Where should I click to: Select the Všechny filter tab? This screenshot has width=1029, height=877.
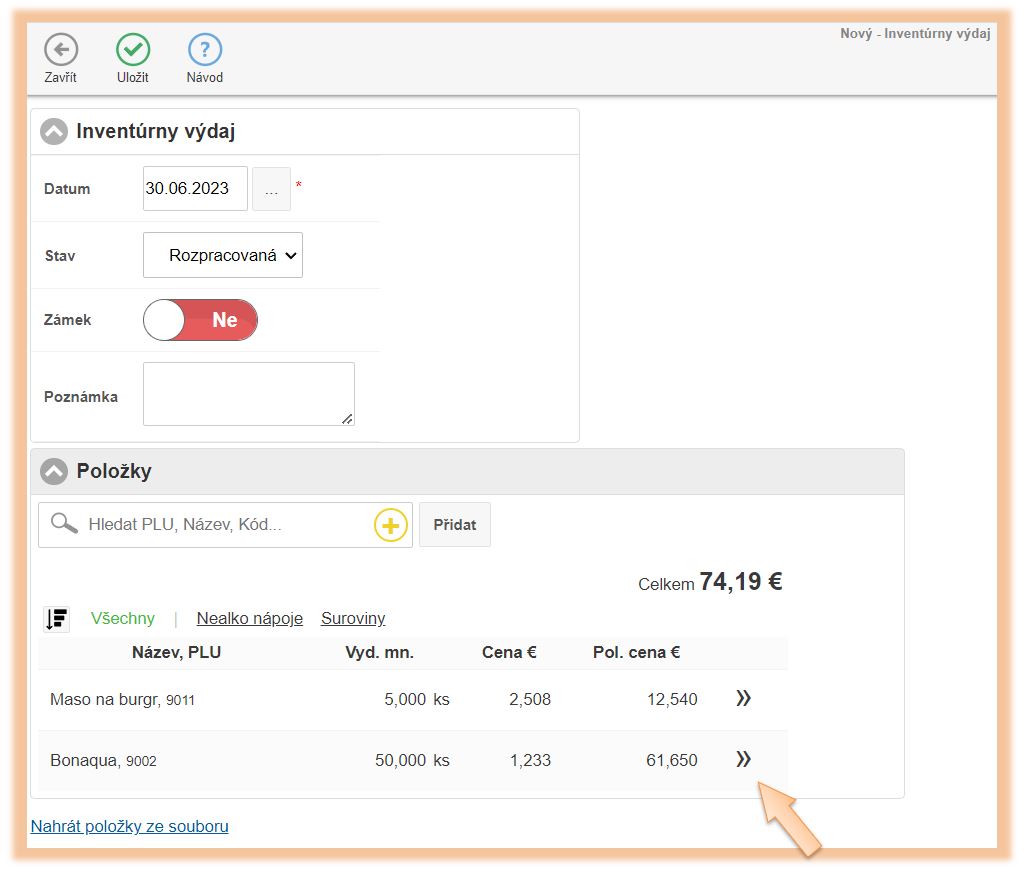tap(123, 618)
